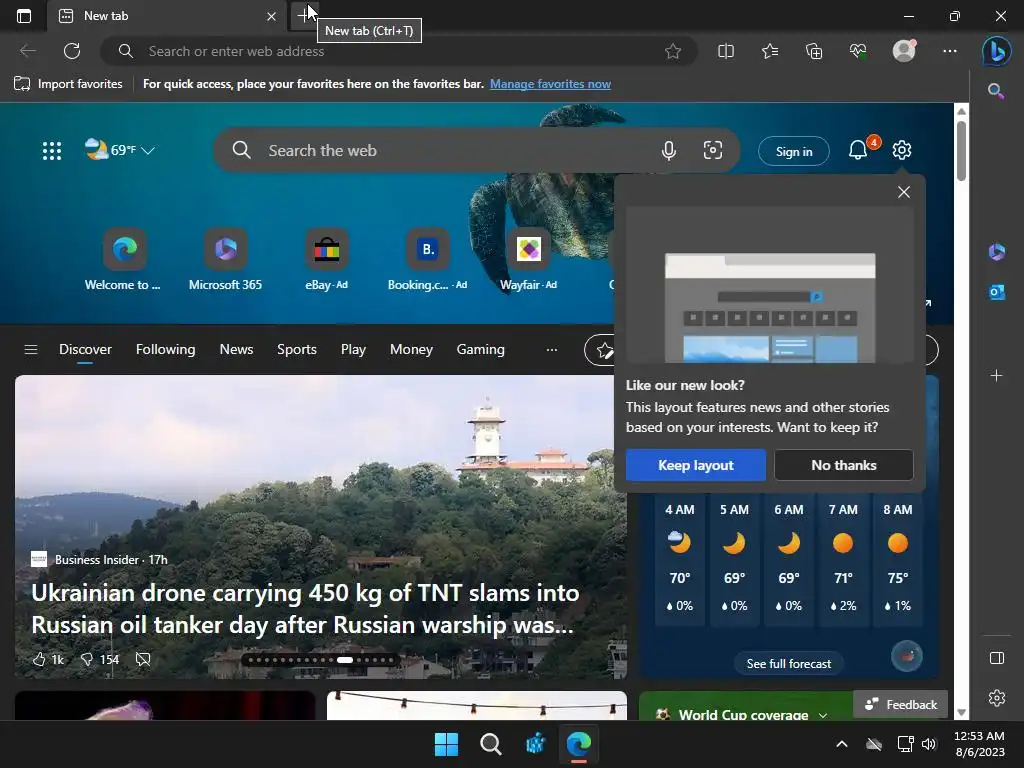Expand World Cup coverage dropdown

[x=822, y=715]
